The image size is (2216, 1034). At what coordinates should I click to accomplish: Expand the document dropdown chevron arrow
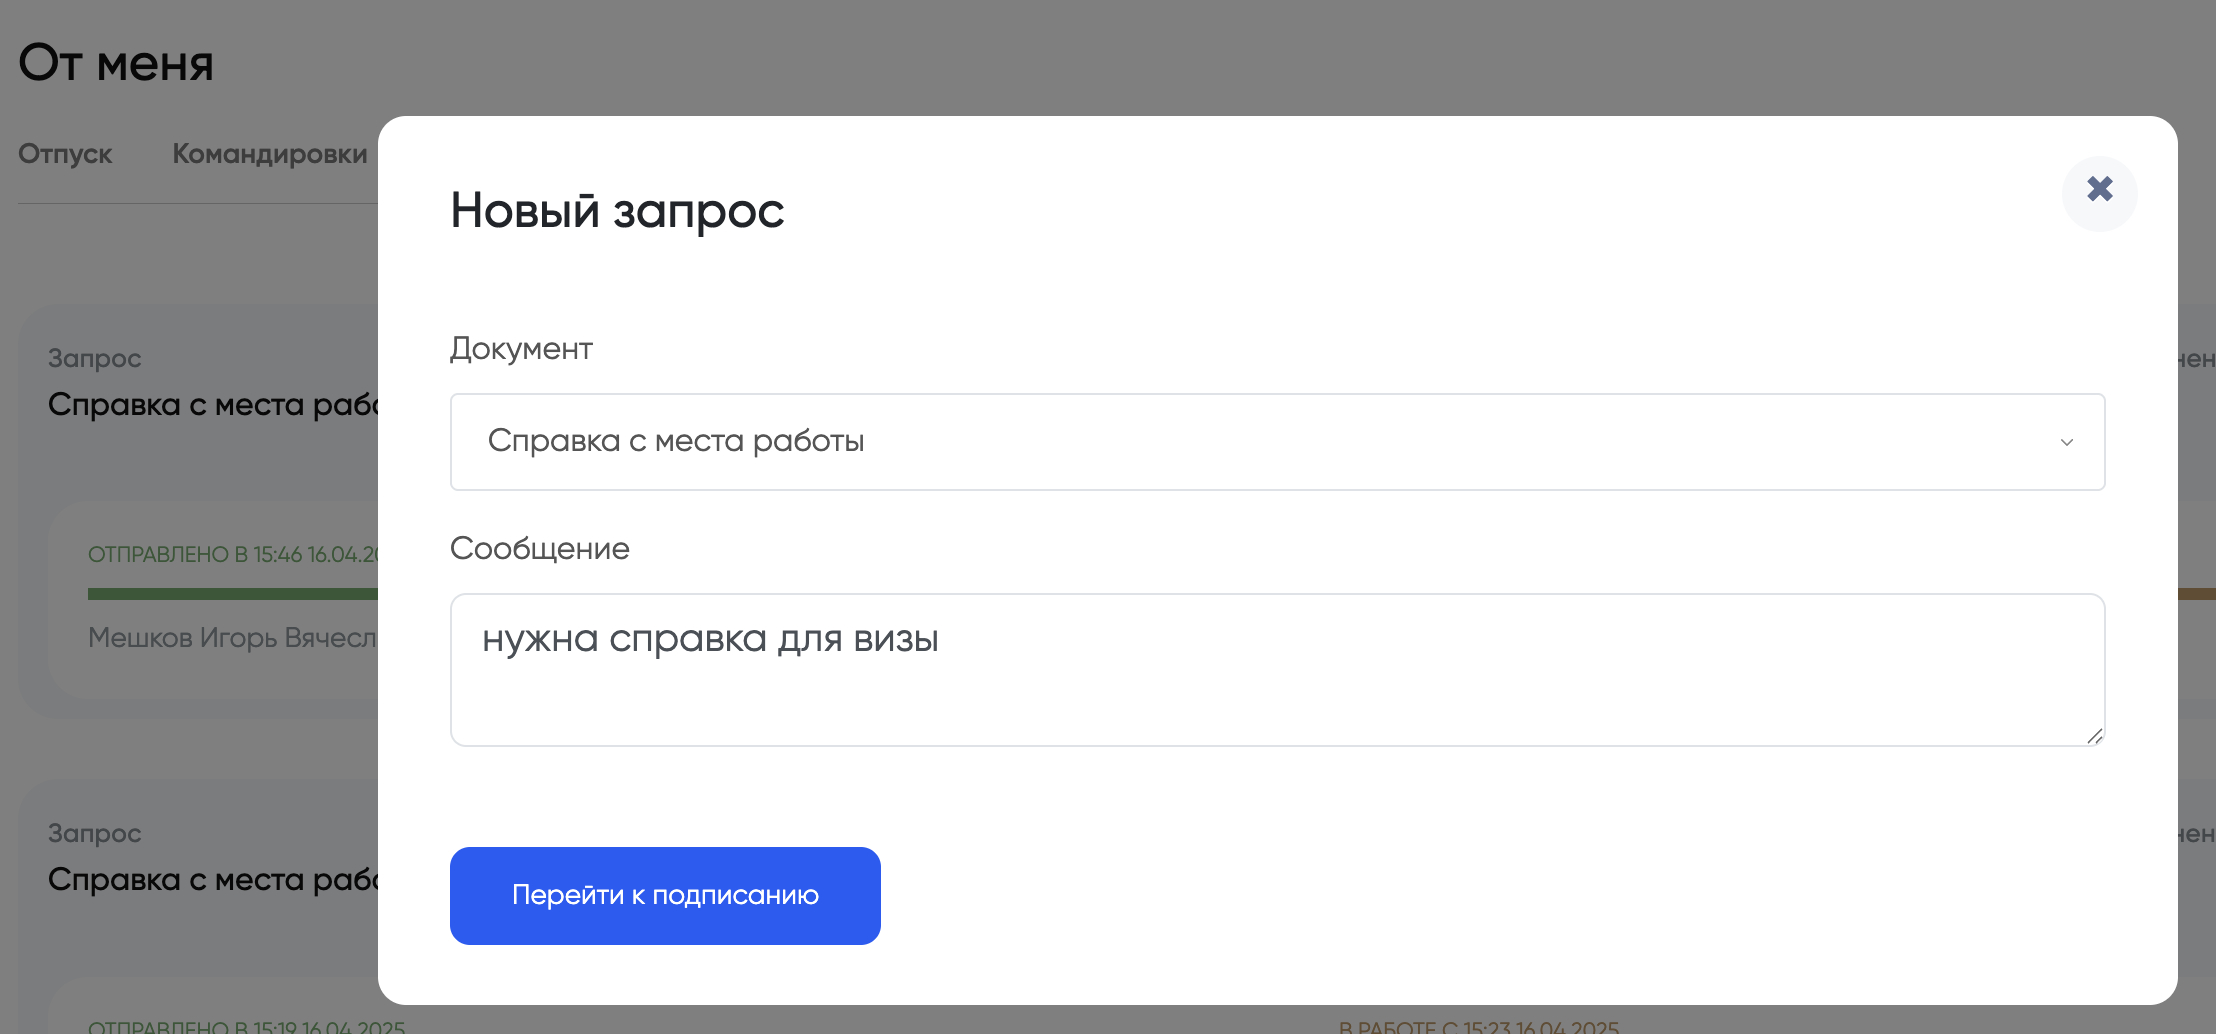[2066, 442]
